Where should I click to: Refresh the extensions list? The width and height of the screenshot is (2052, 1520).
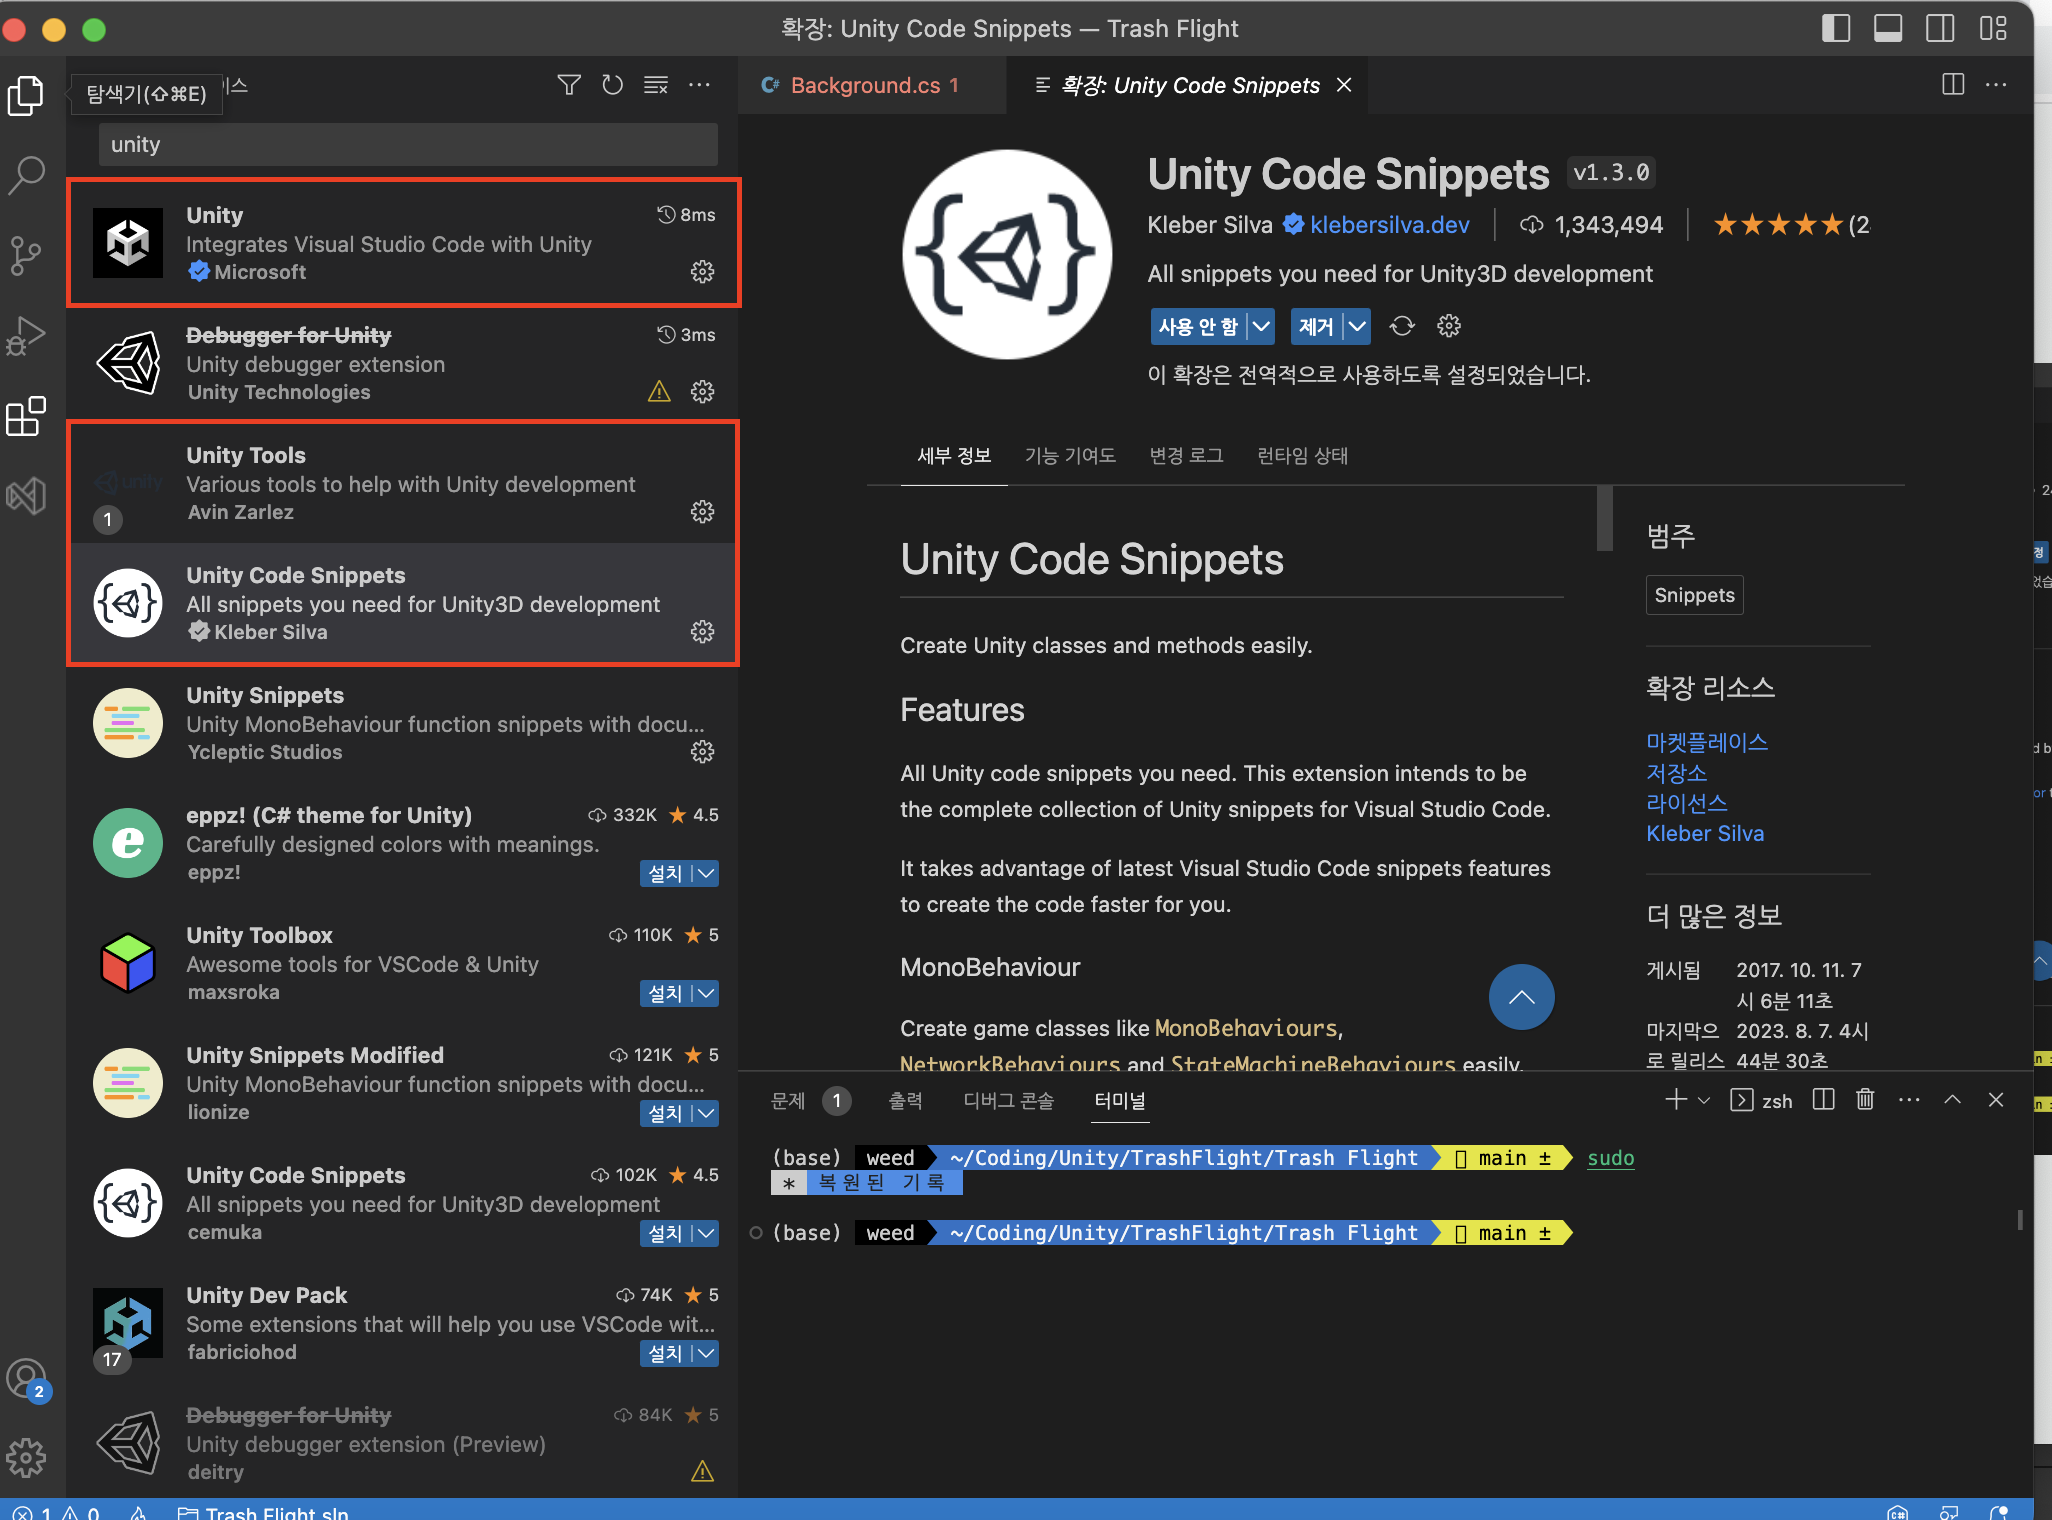tap(612, 85)
